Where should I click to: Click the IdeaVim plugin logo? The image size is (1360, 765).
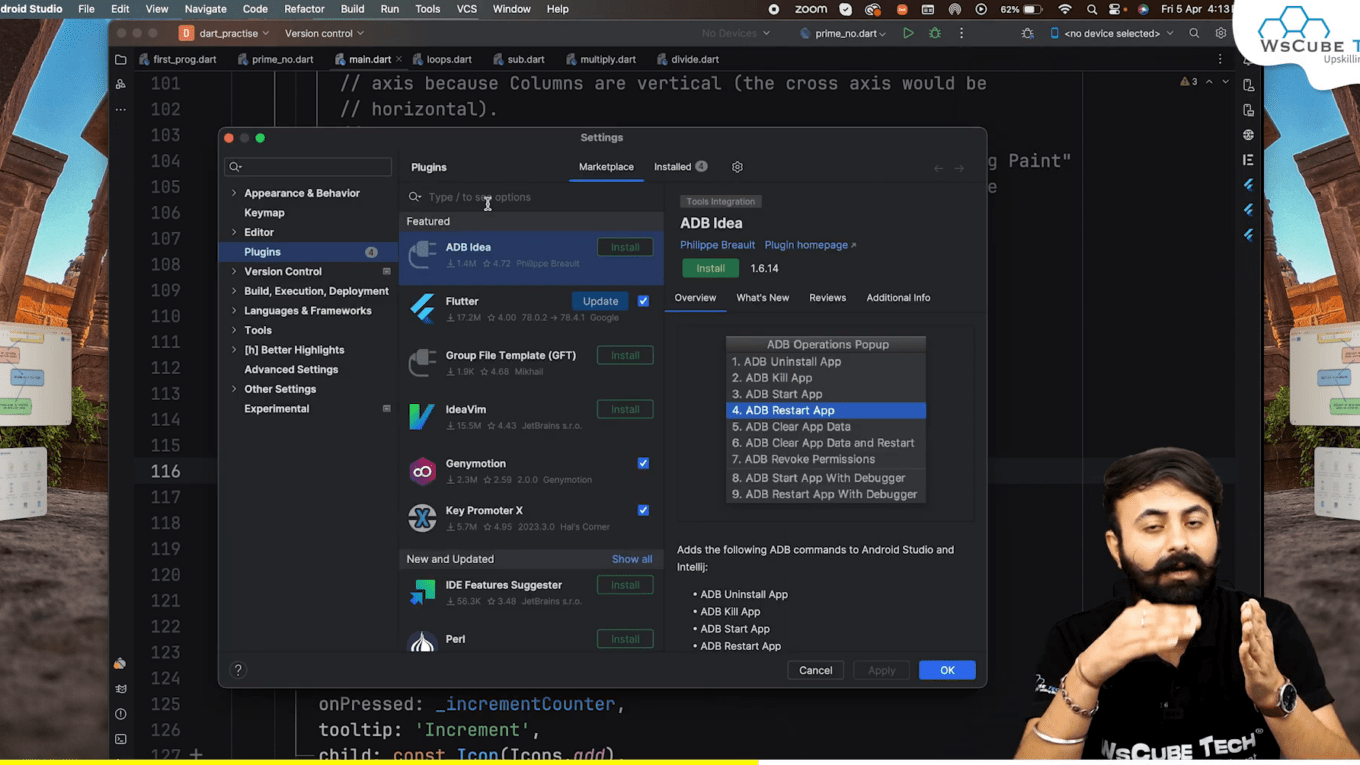coord(422,416)
